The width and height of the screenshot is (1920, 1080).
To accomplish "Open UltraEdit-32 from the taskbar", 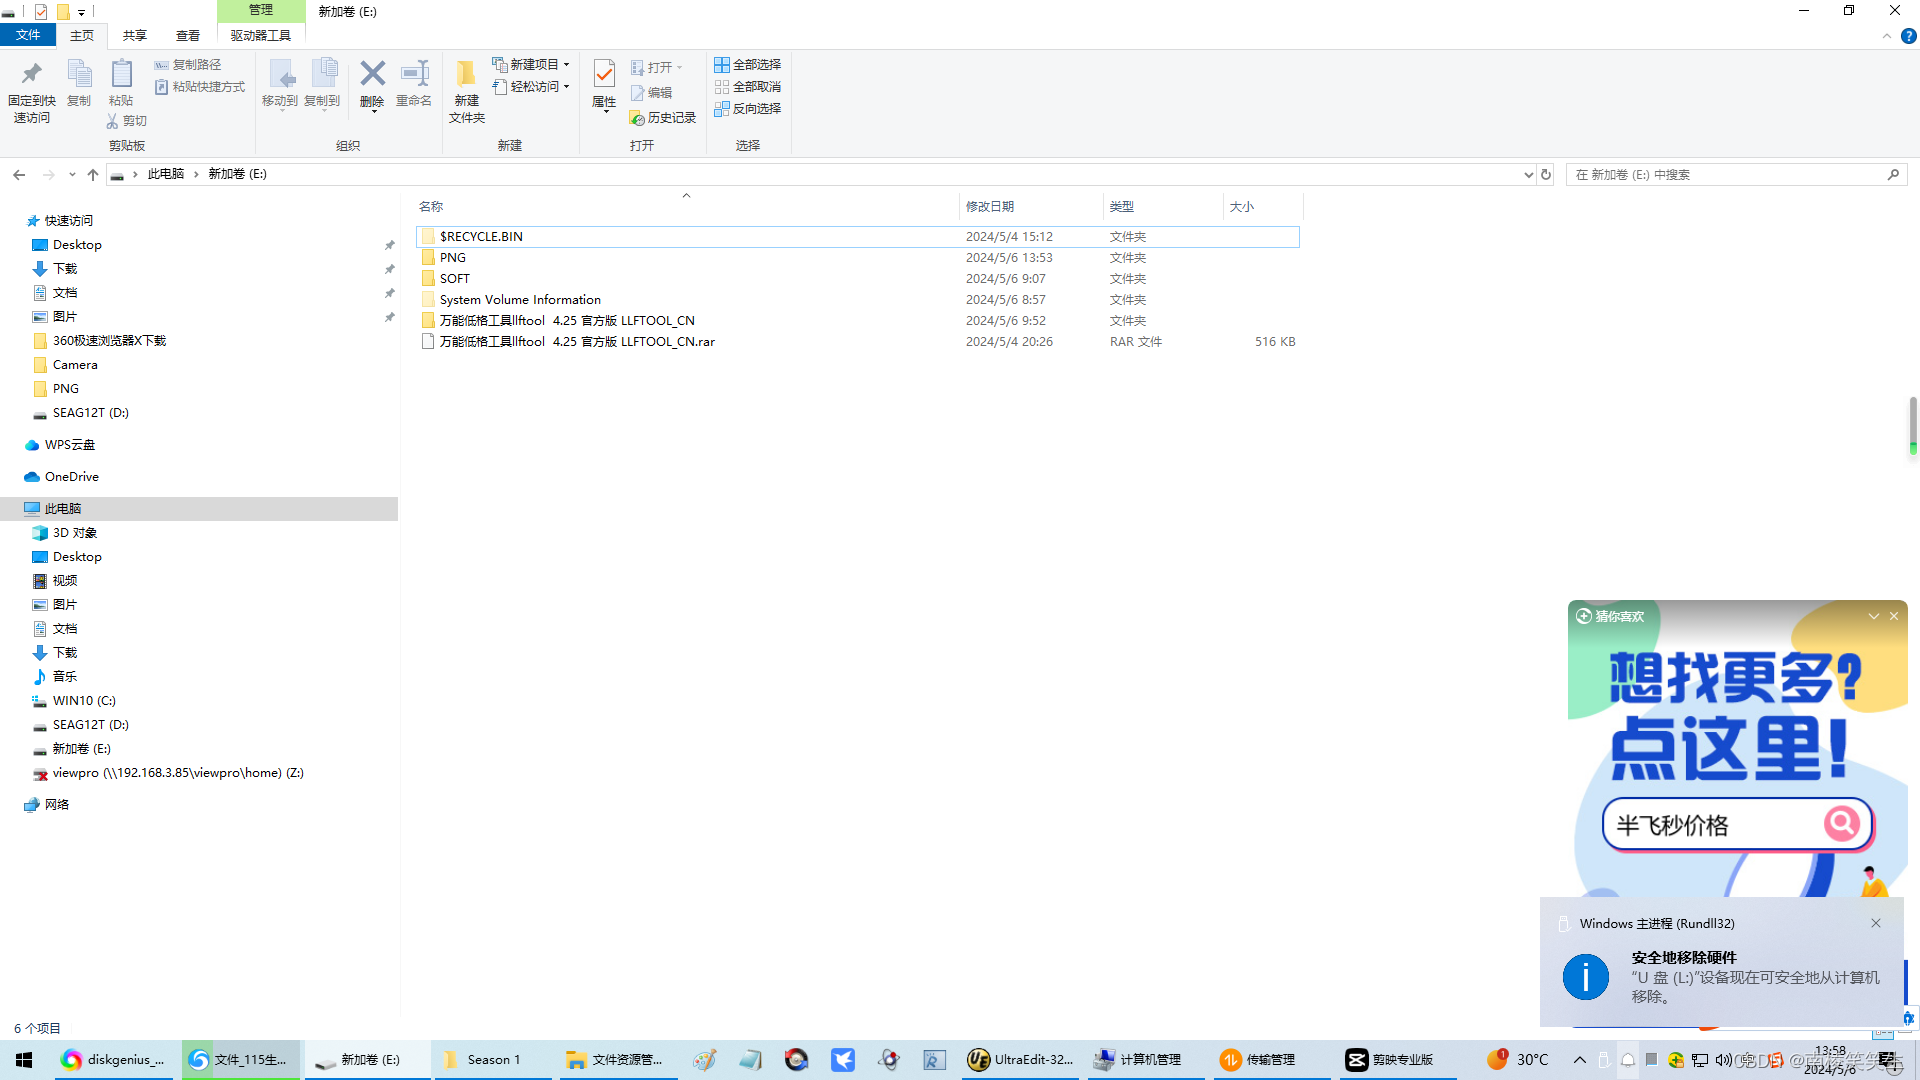I will point(1020,1060).
